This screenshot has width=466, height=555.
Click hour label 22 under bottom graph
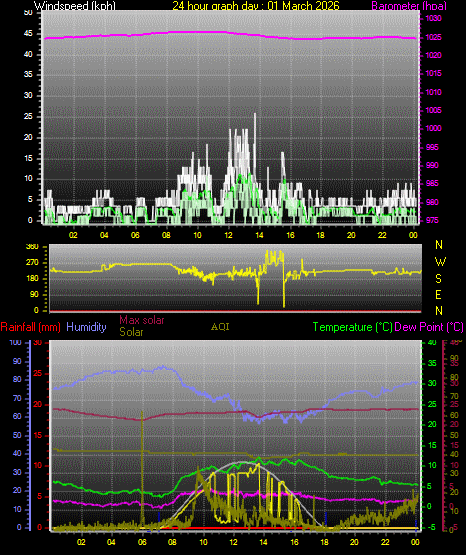385,542
